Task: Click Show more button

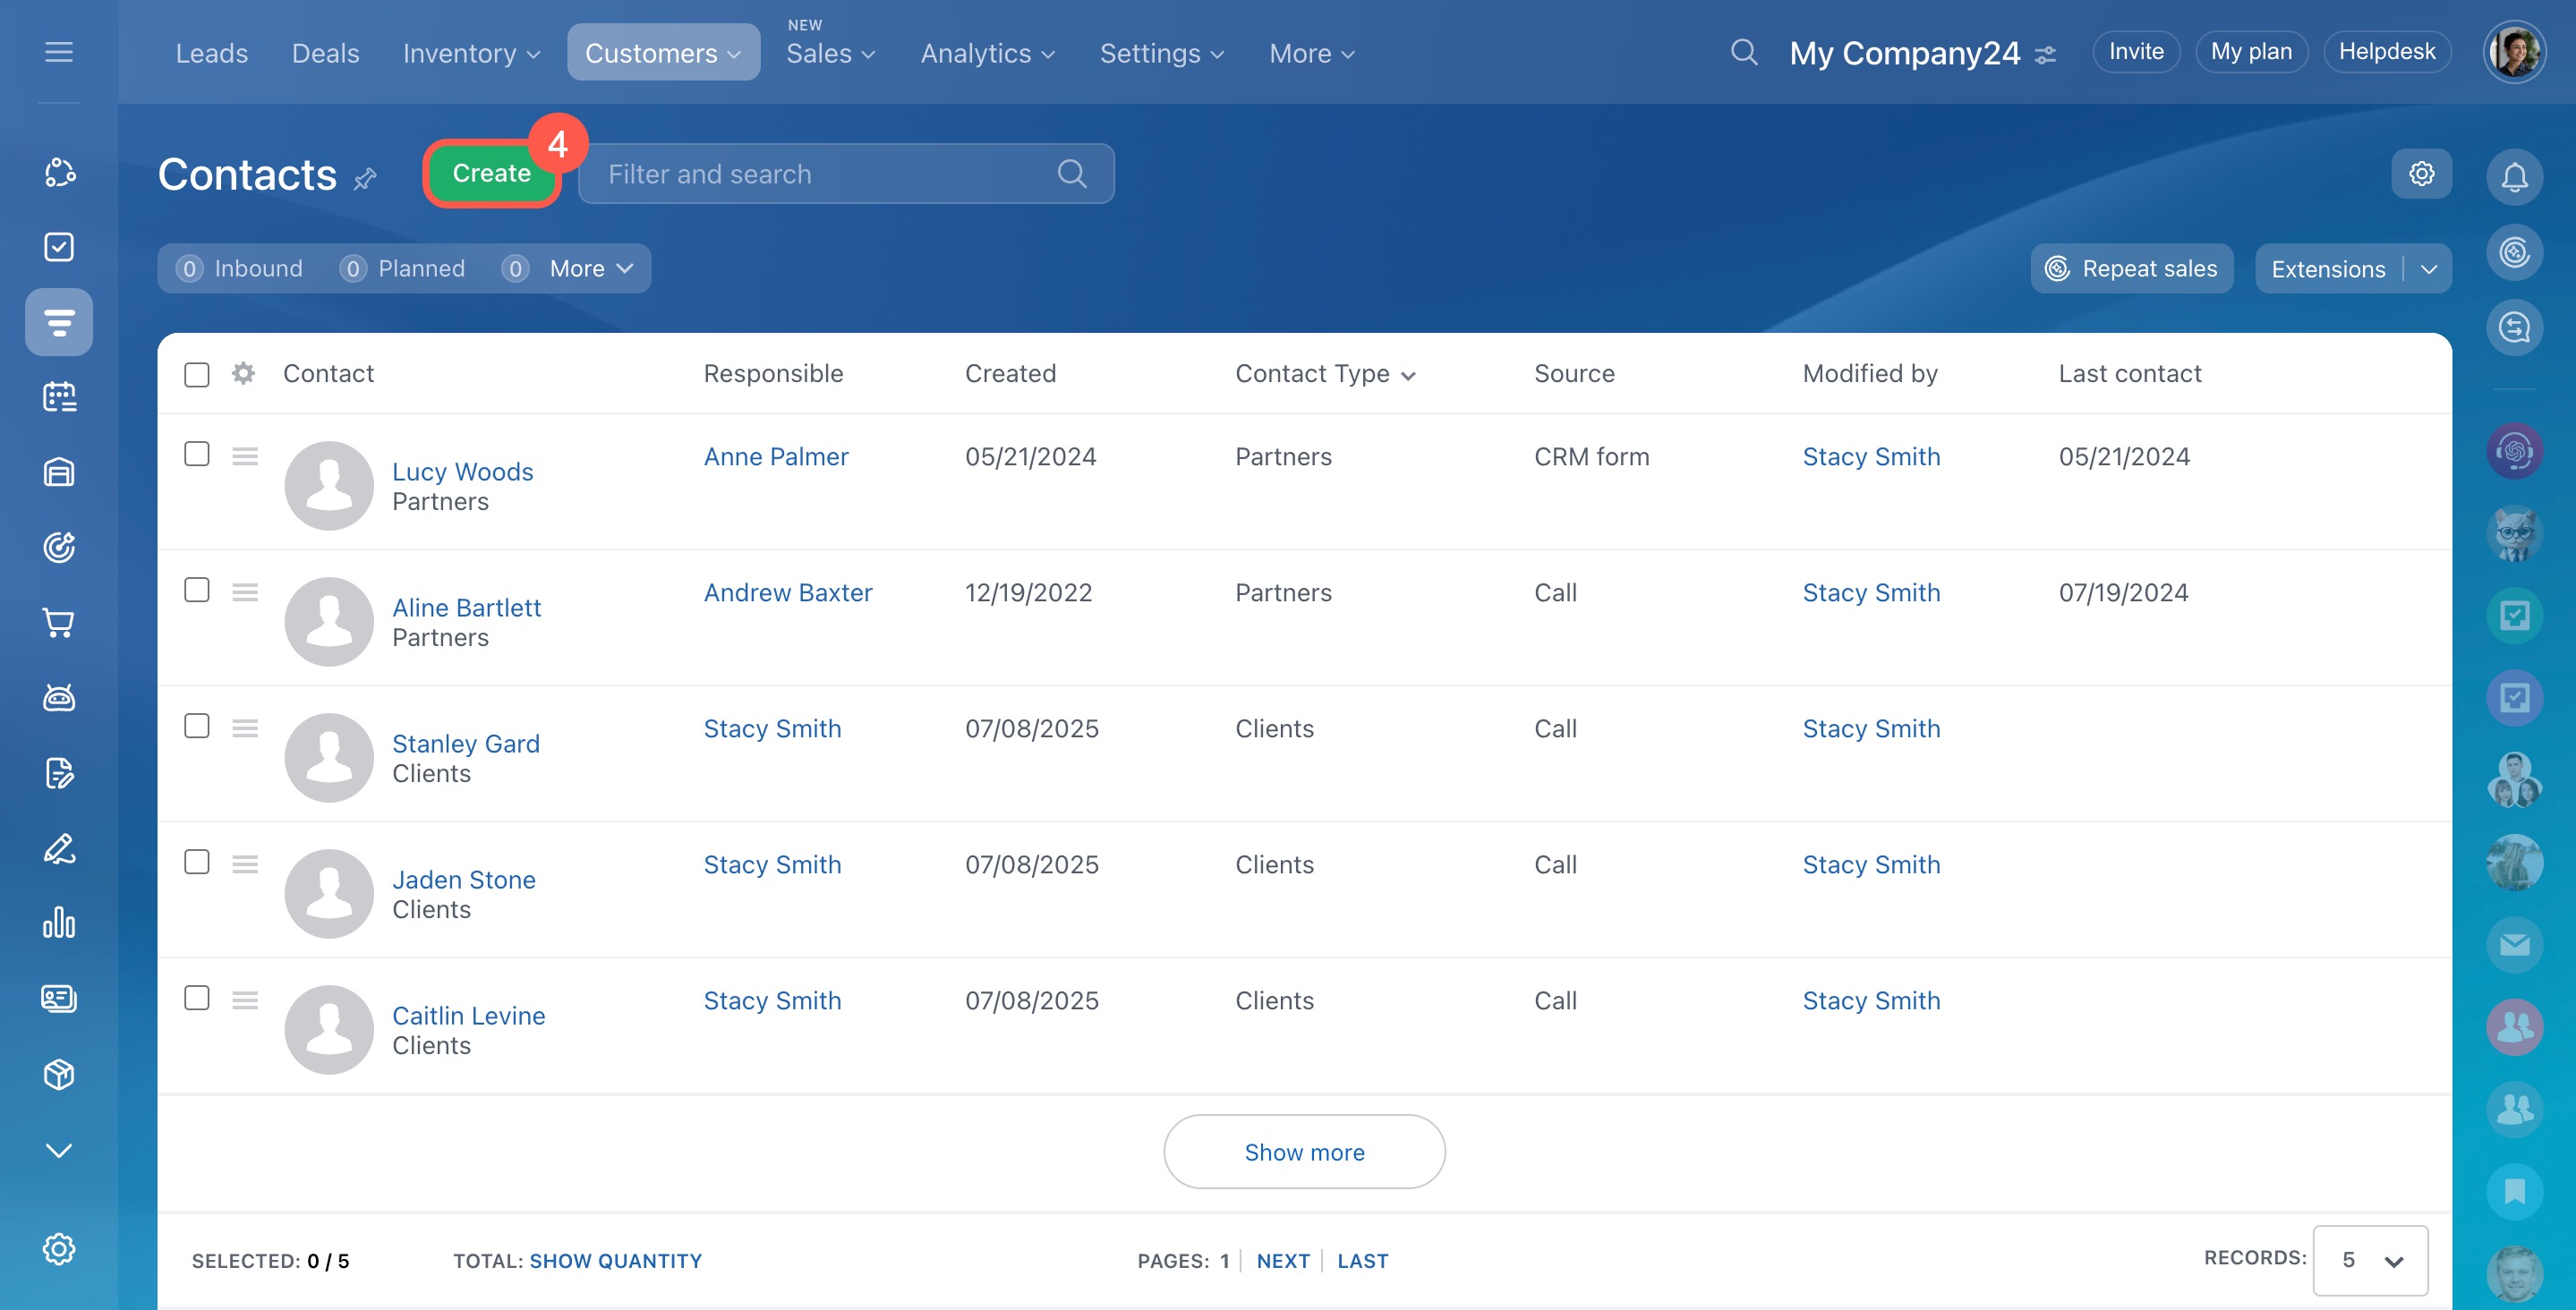Action: click(1304, 1152)
